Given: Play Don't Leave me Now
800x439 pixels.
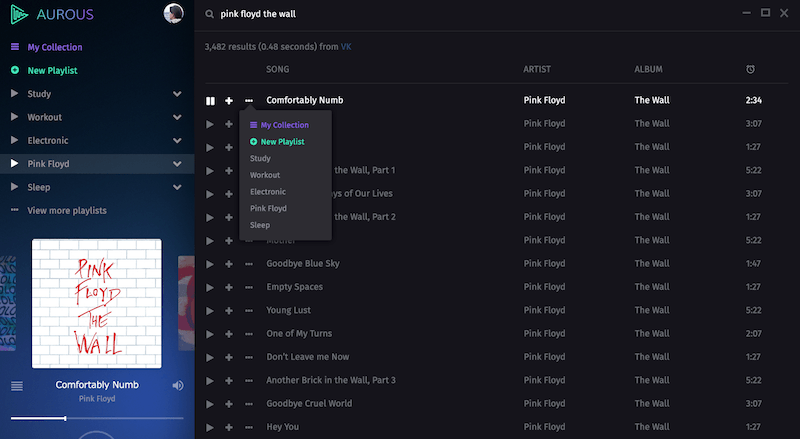Looking at the screenshot, I should [210, 358].
